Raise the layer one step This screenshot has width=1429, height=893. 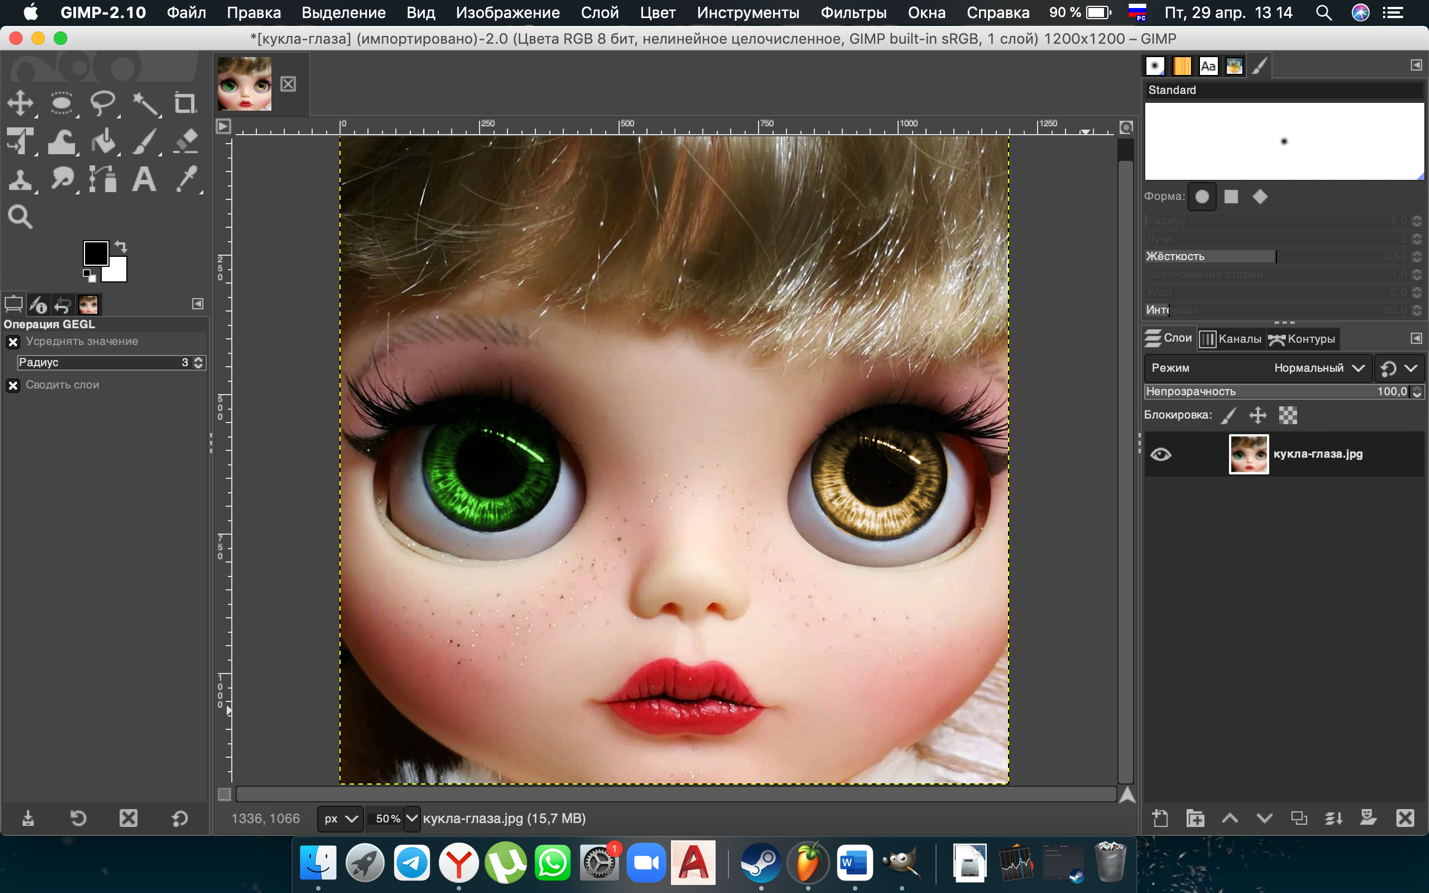click(1230, 818)
